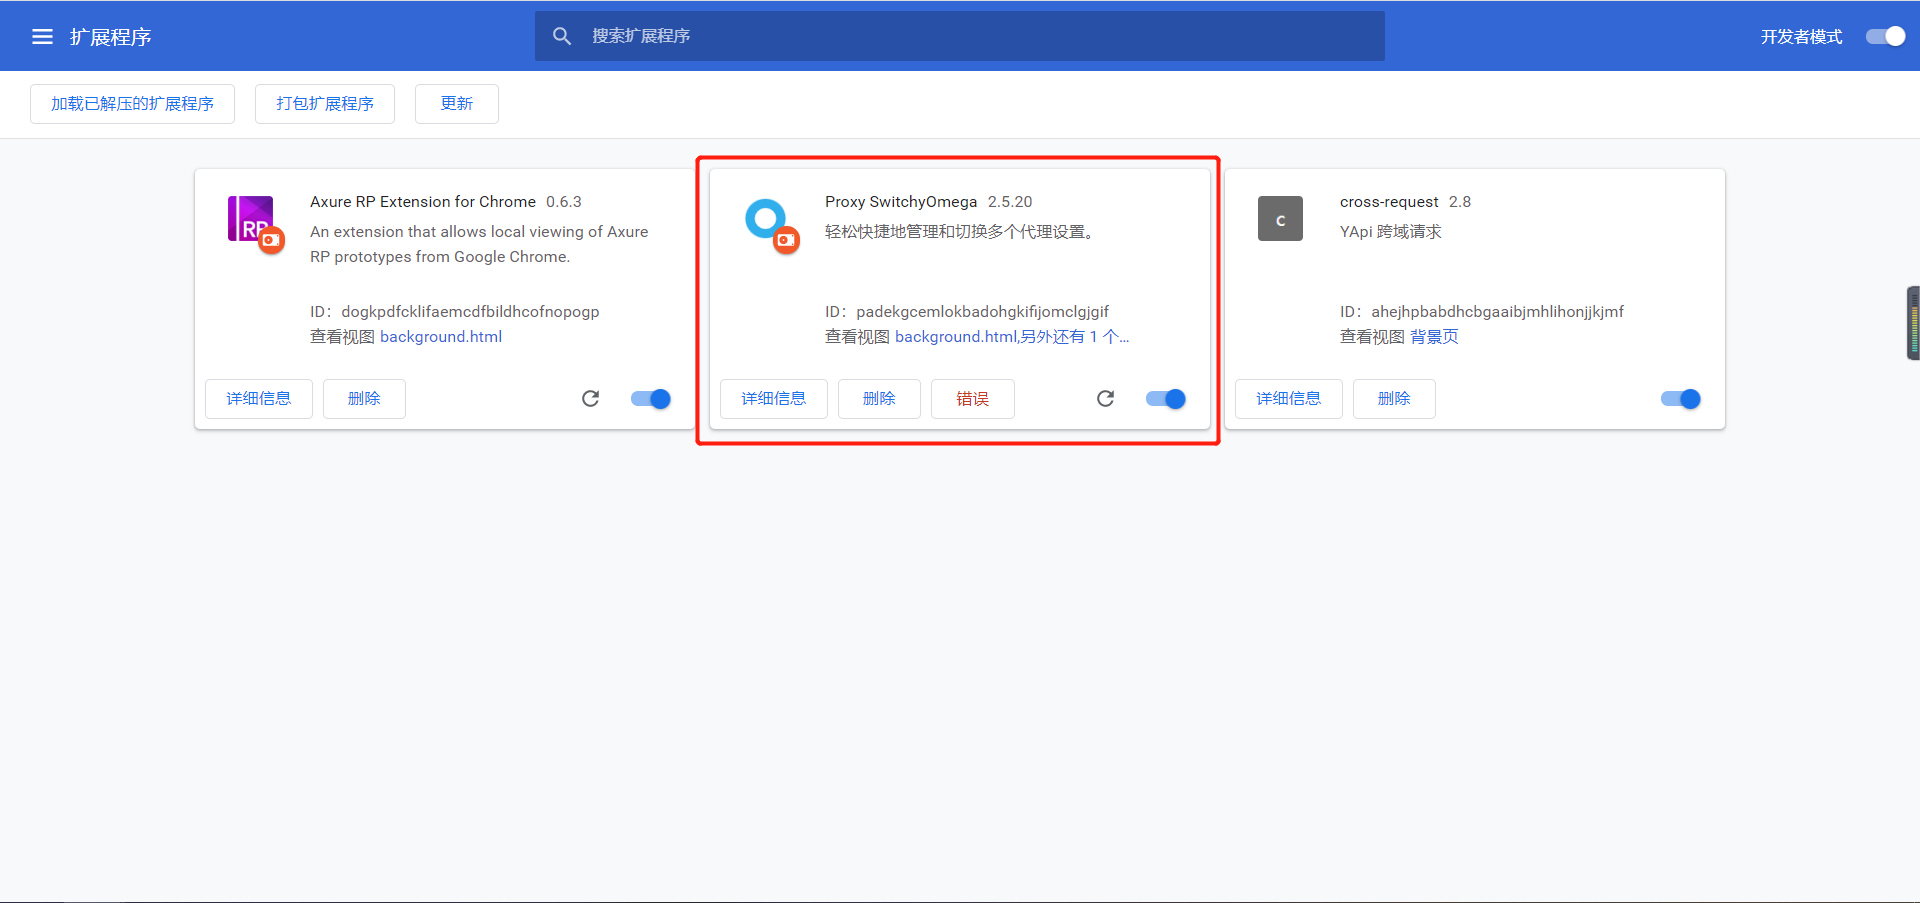Image resolution: width=1920 pixels, height=903 pixels.
Task: Click the orange badge on SwitchyOmega icon
Action: [x=787, y=240]
